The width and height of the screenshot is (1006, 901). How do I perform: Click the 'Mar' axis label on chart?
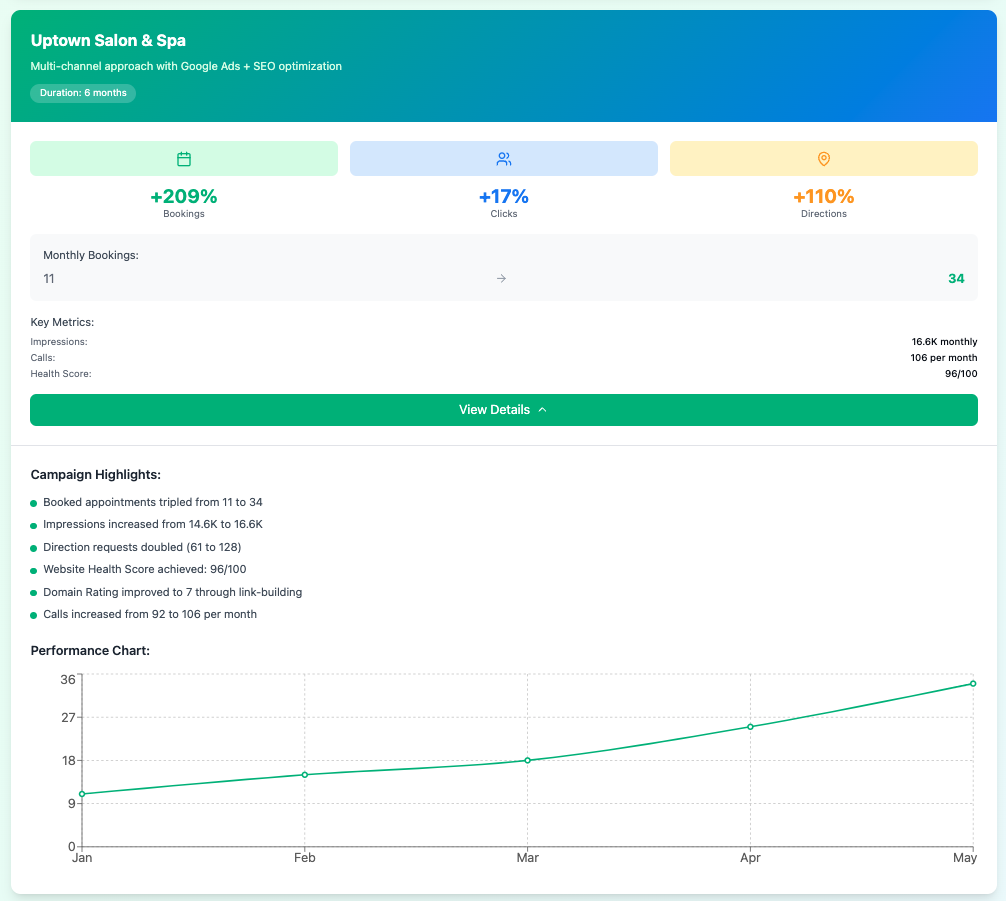tap(527, 857)
